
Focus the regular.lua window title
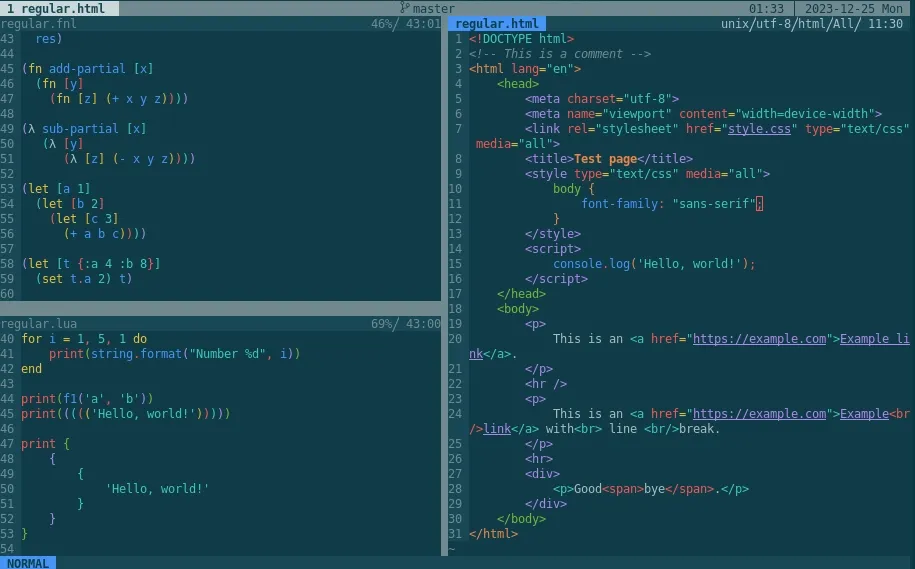pyautogui.click(x=39, y=324)
